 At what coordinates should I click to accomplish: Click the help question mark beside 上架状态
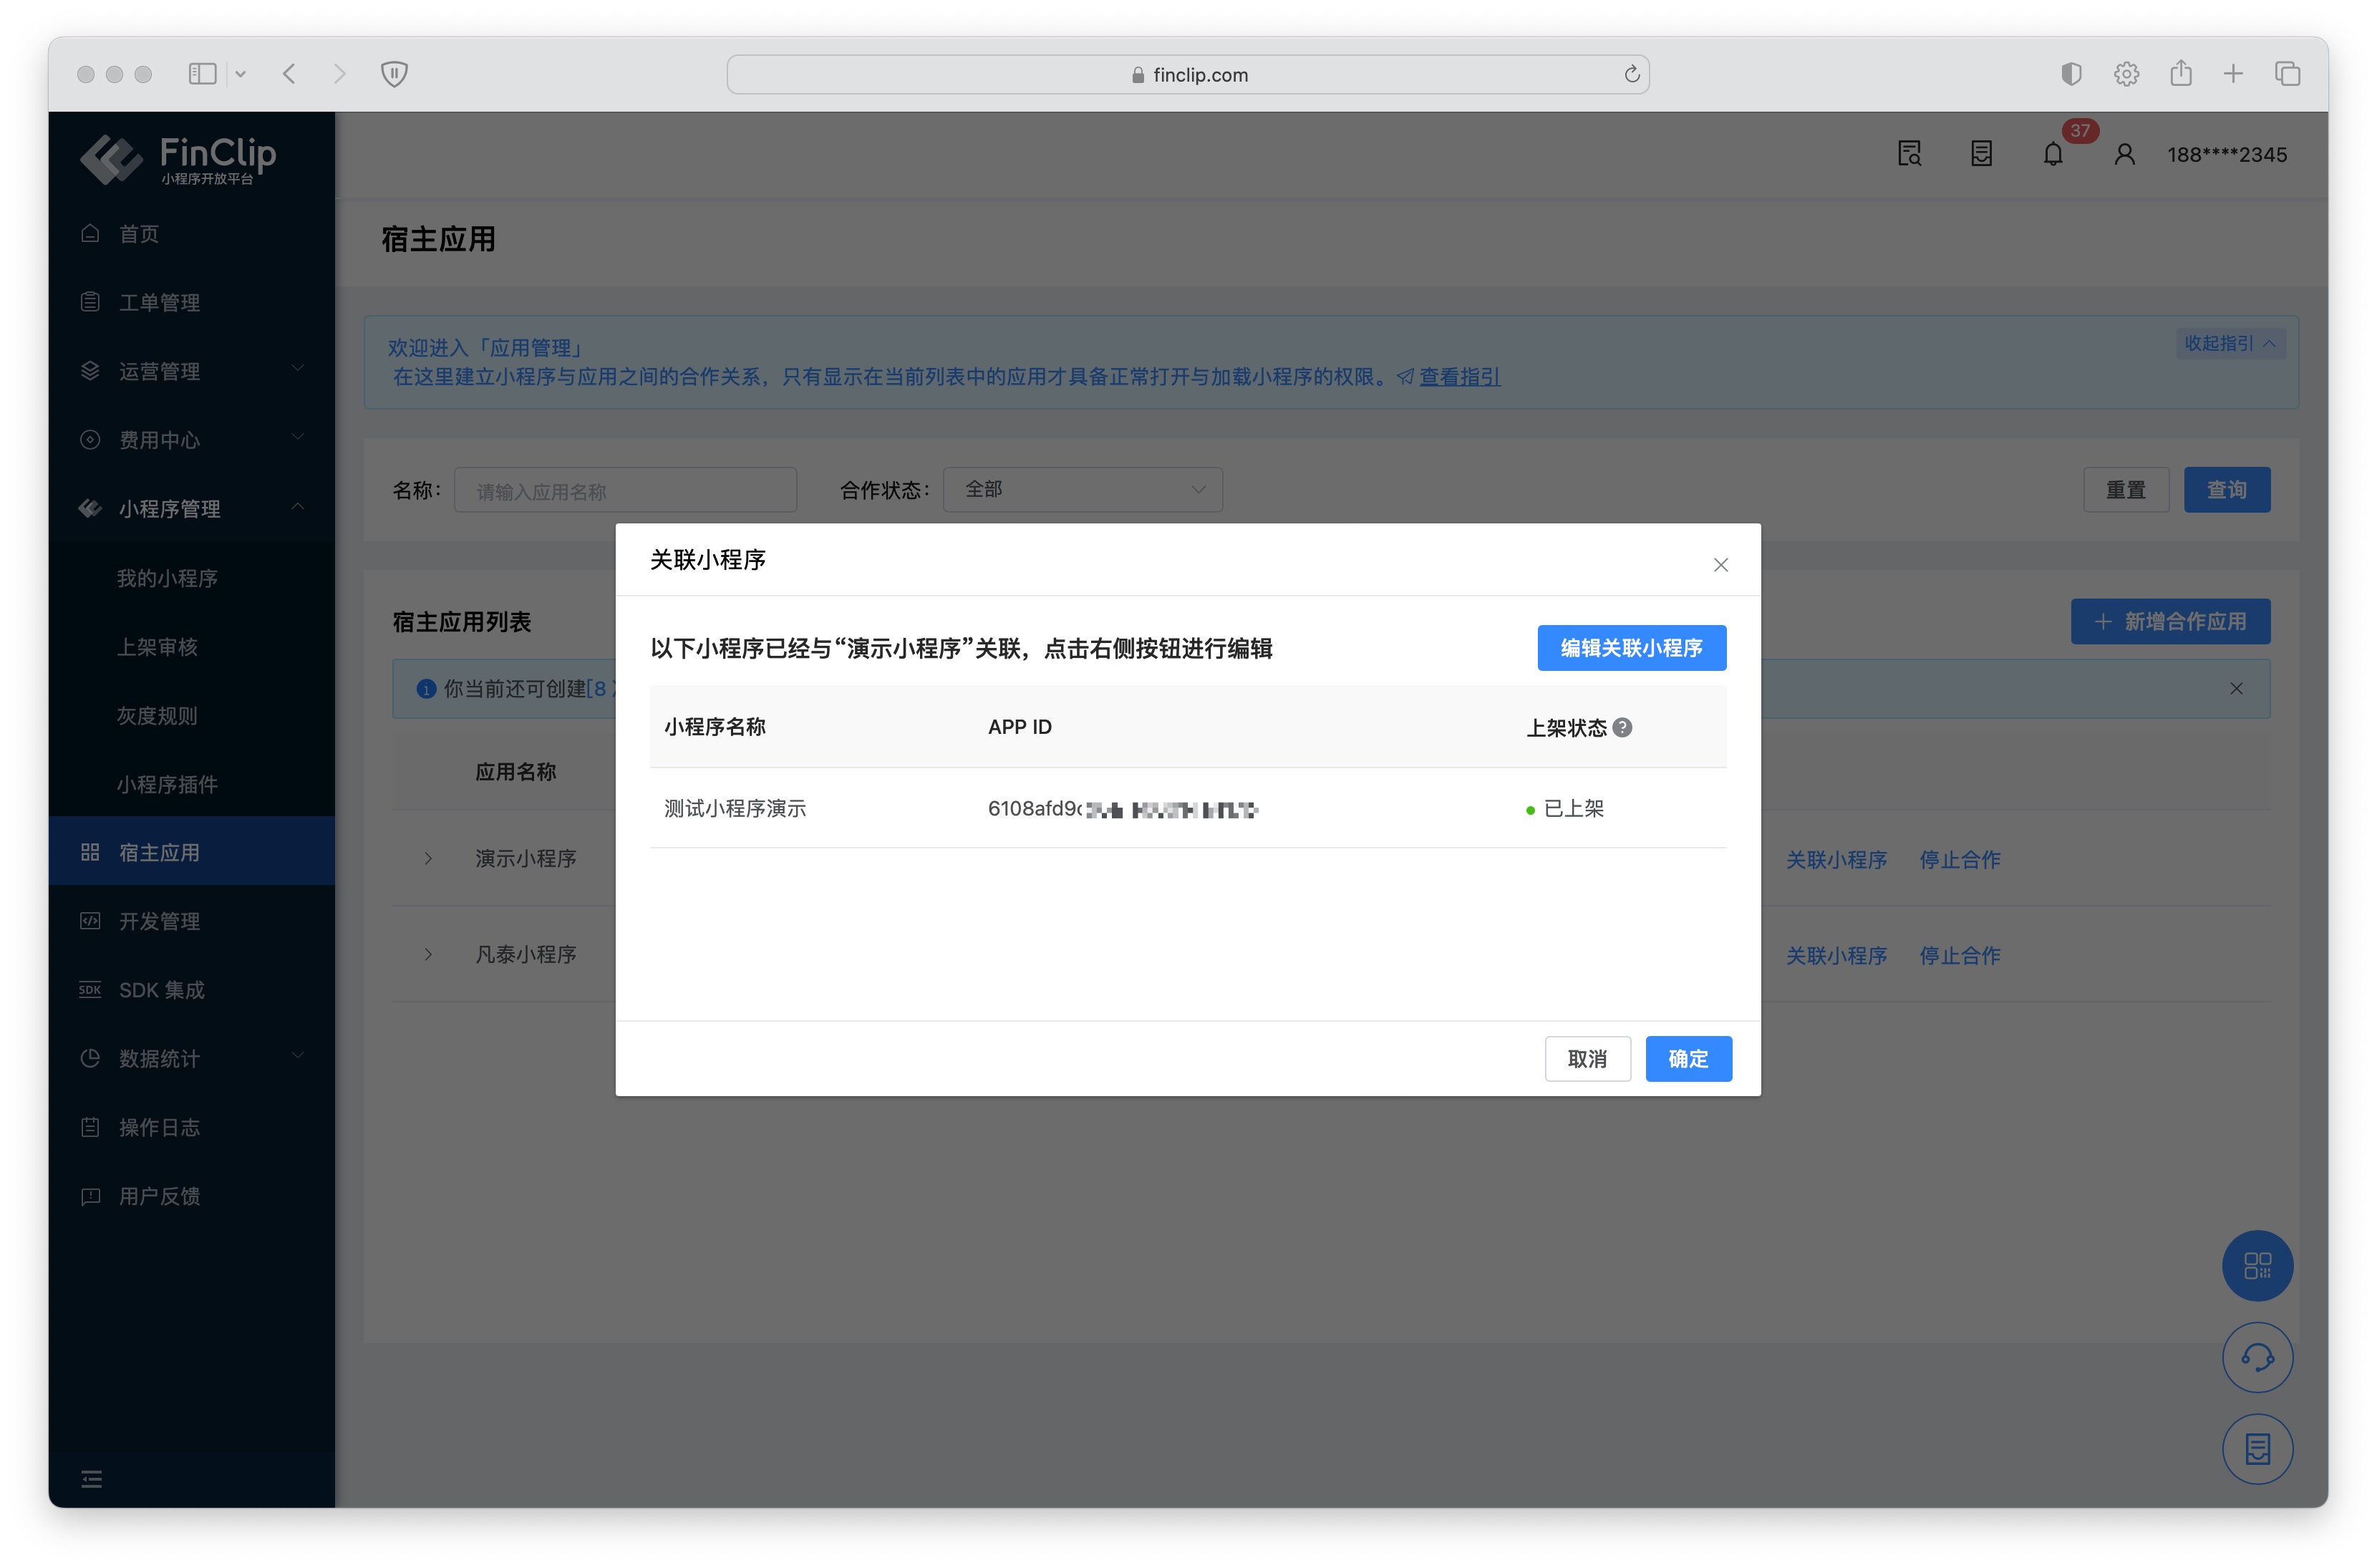click(1622, 728)
